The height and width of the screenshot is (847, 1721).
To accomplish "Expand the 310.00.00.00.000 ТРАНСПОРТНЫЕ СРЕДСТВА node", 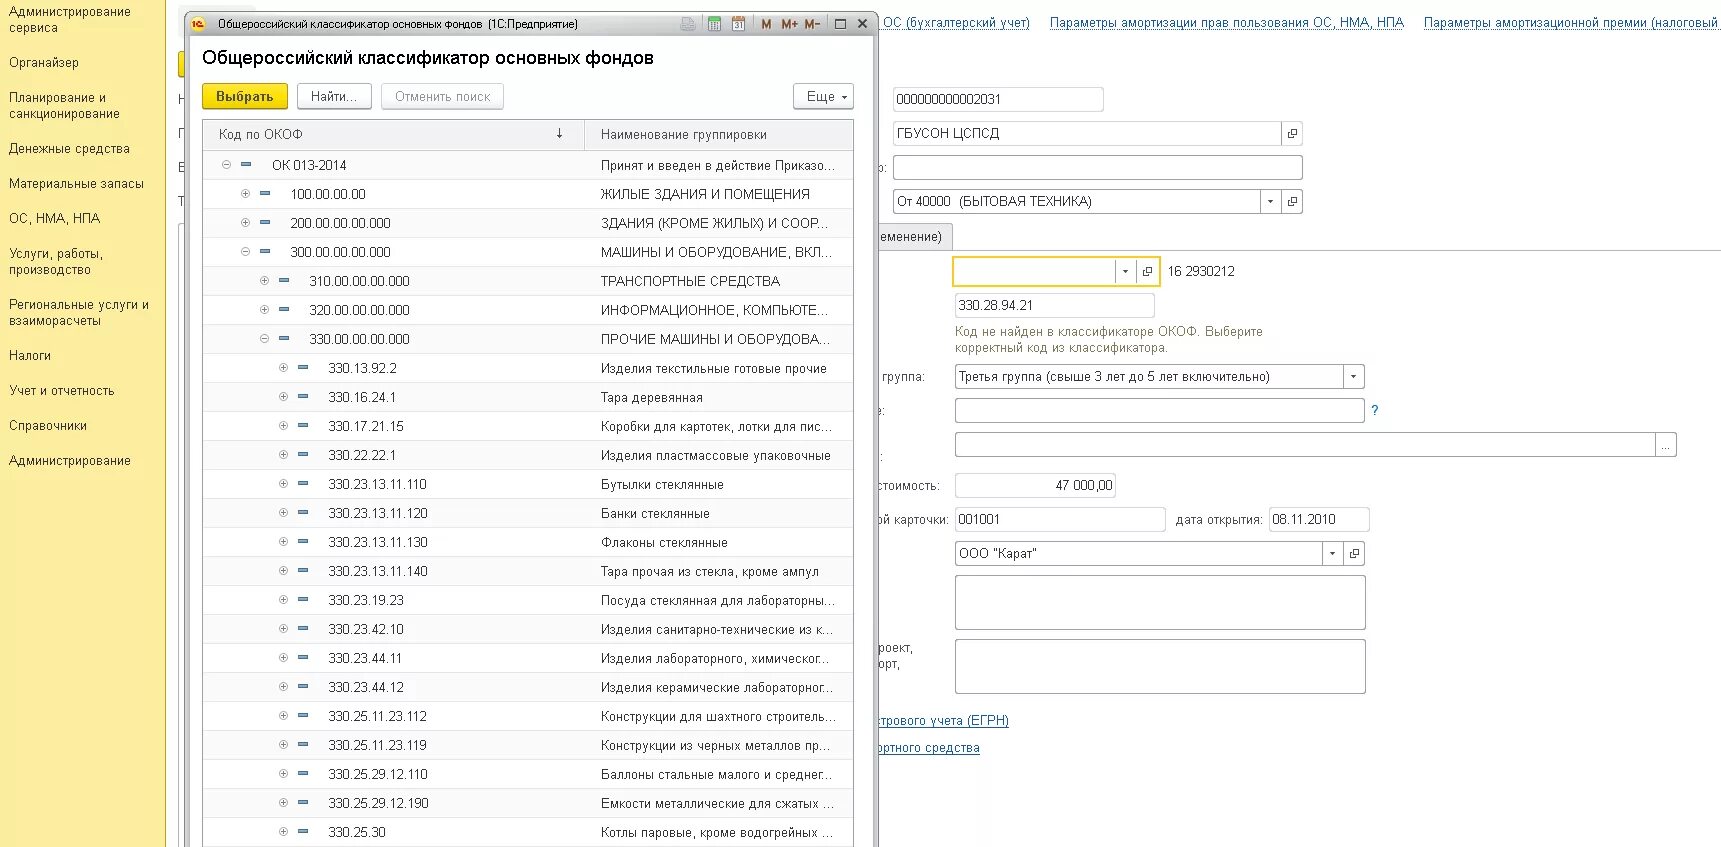I will point(264,281).
